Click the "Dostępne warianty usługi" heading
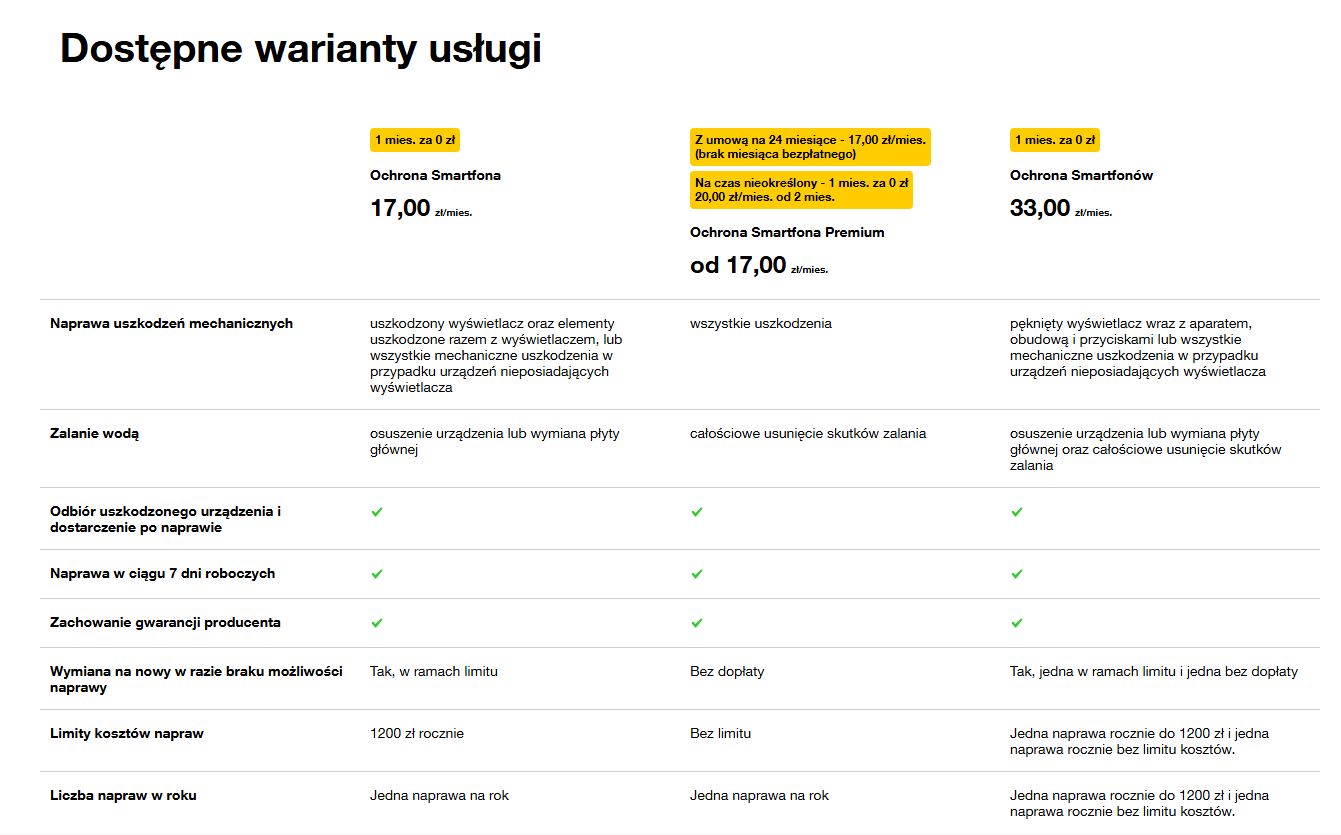The height and width of the screenshot is (835, 1341). click(301, 48)
